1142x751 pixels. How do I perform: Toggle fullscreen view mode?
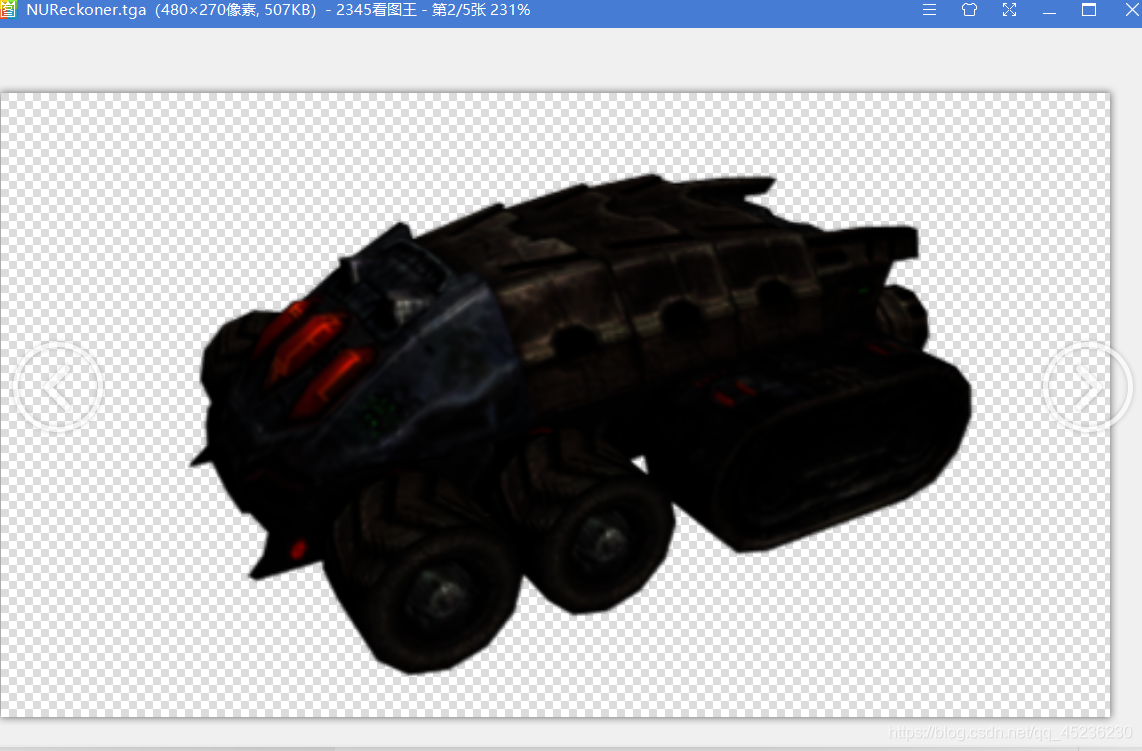tap(1009, 10)
